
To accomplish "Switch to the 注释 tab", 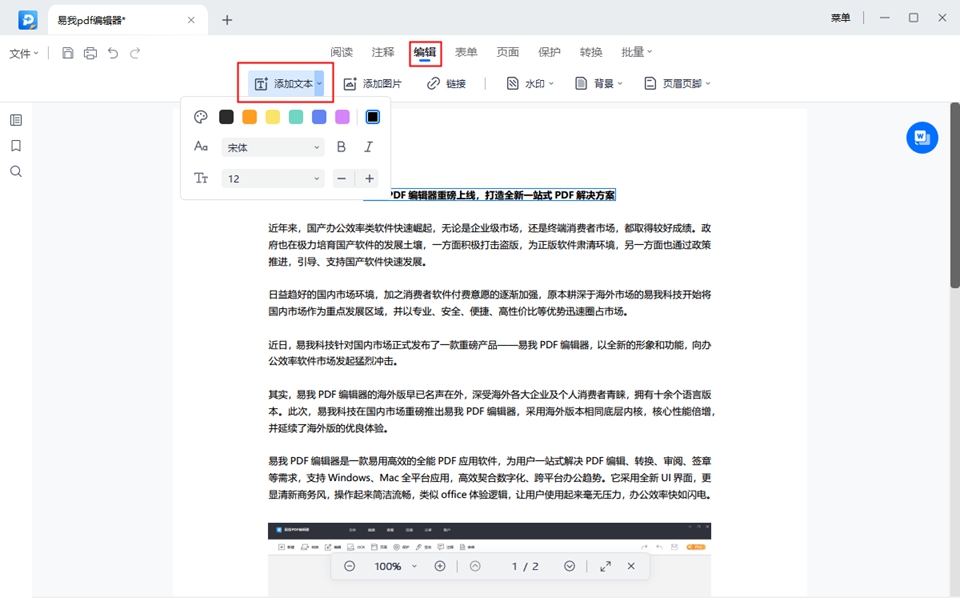I will click(383, 52).
